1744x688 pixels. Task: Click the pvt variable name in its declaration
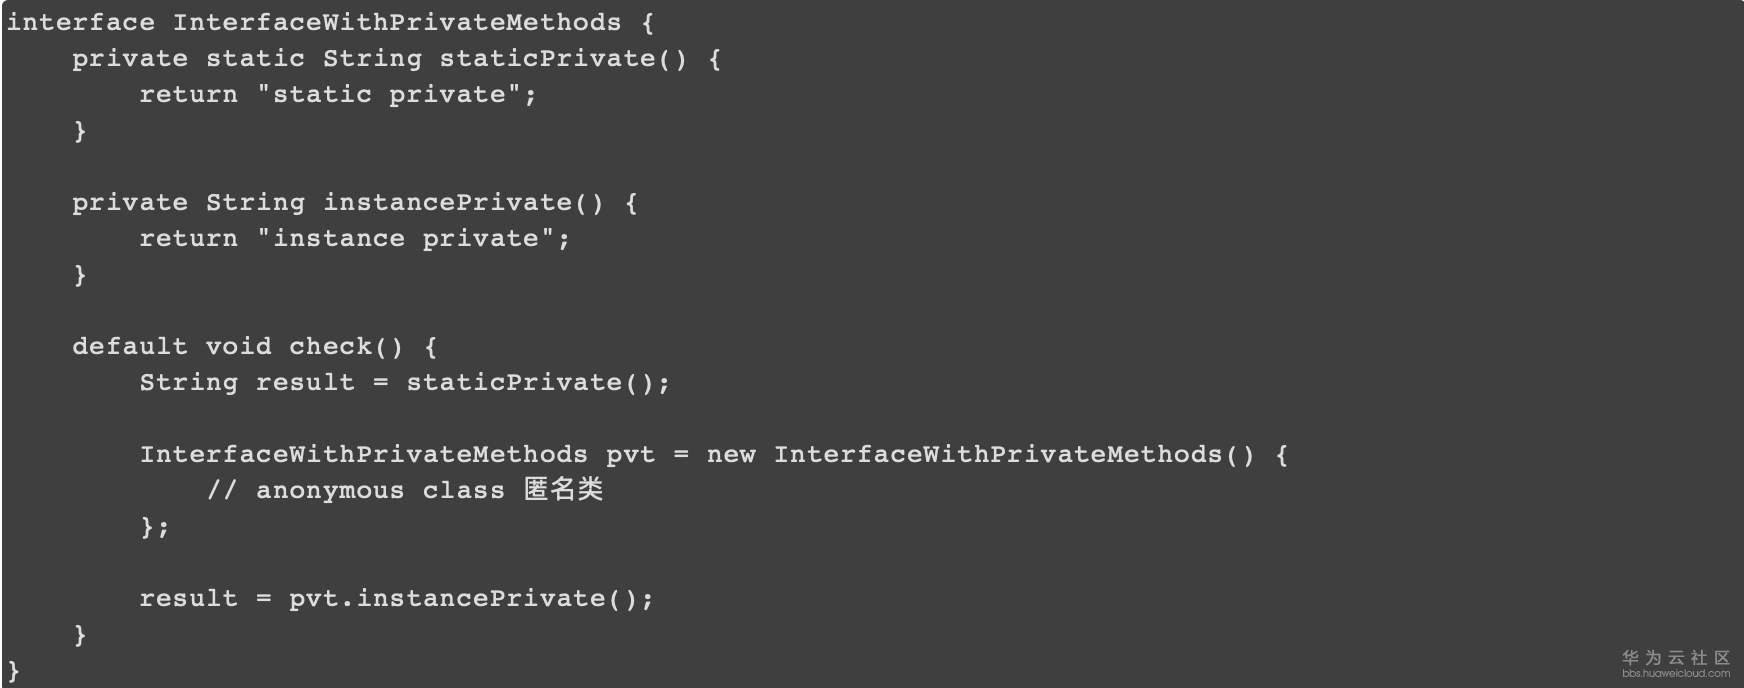point(630,455)
